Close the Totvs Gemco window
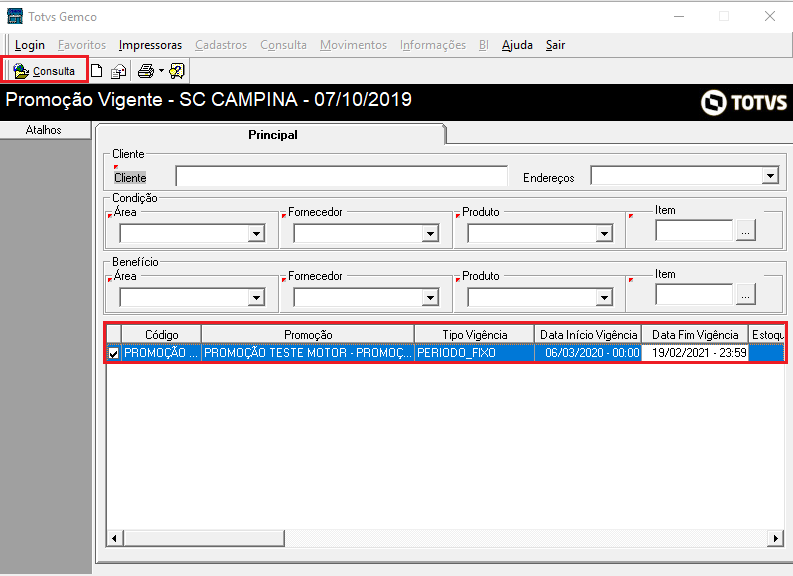This screenshot has width=793, height=576. 770,16
